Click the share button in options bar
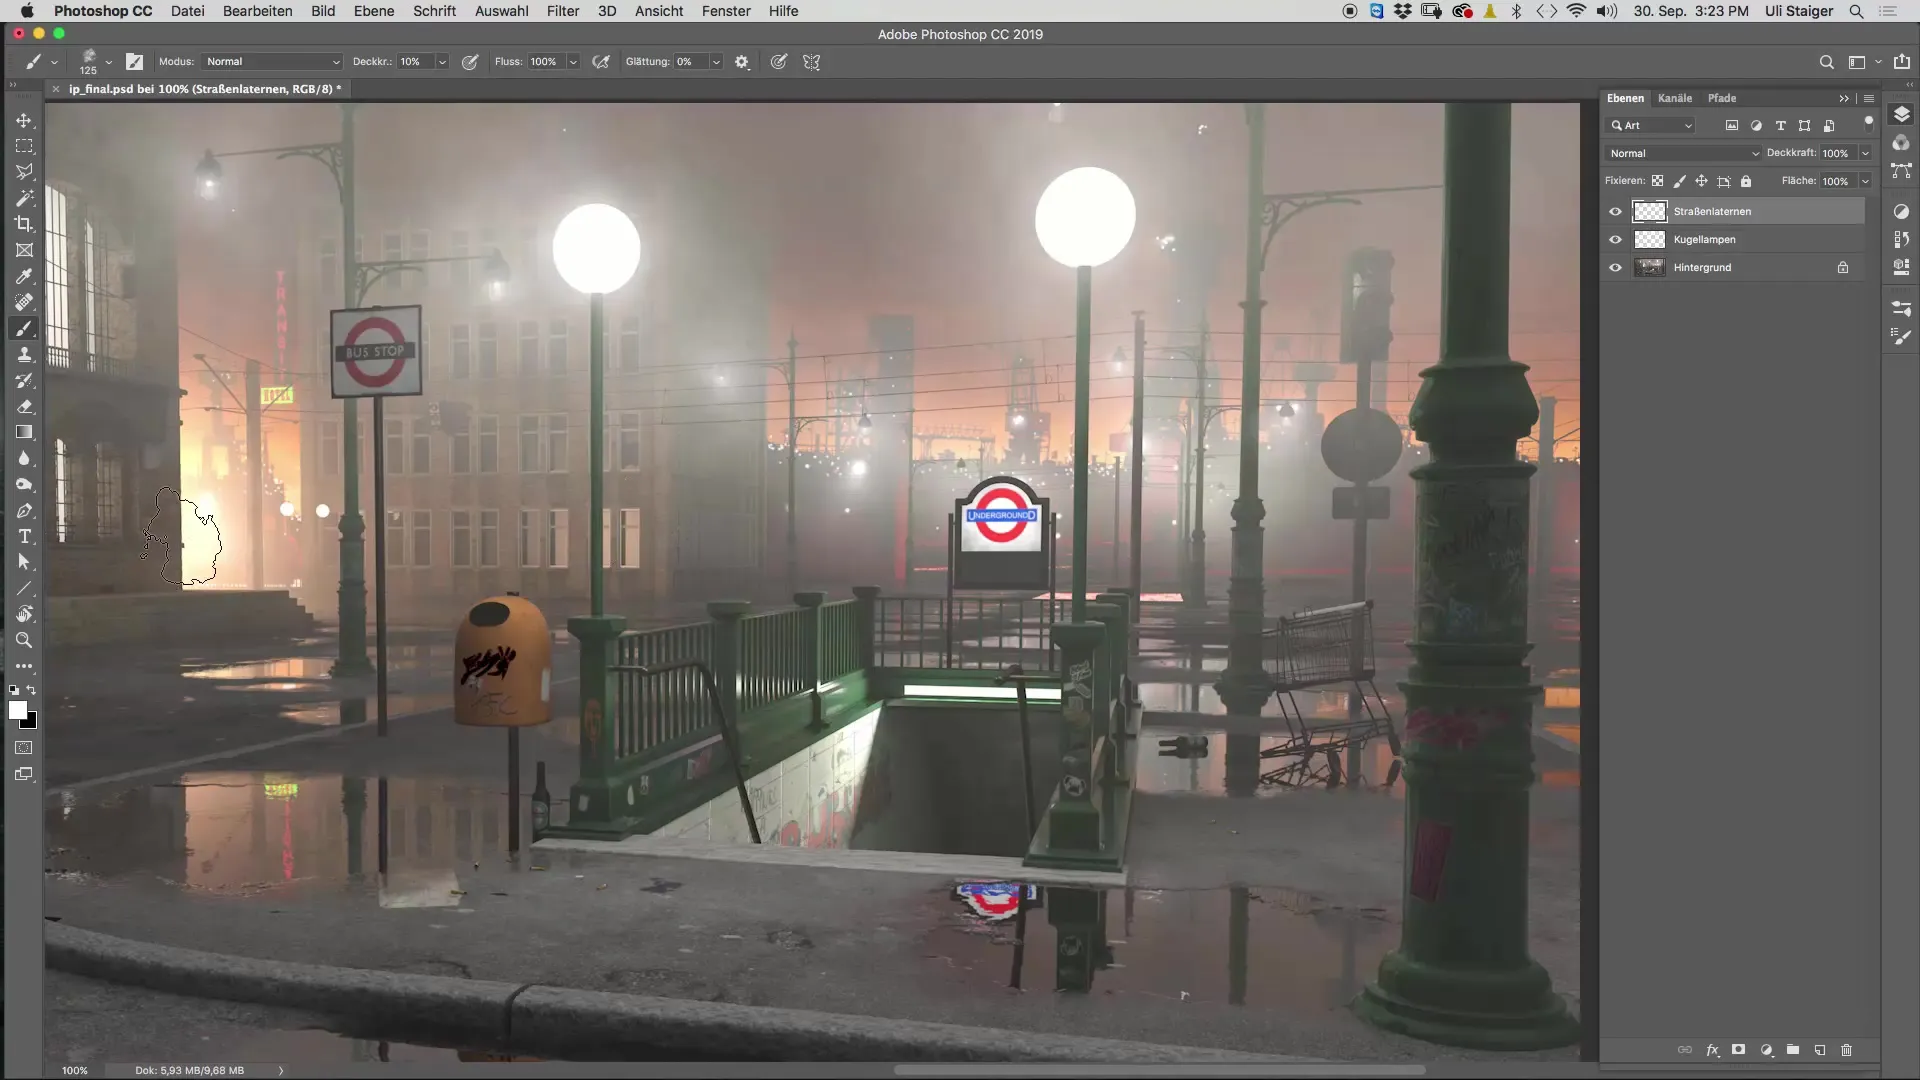 point(1901,62)
